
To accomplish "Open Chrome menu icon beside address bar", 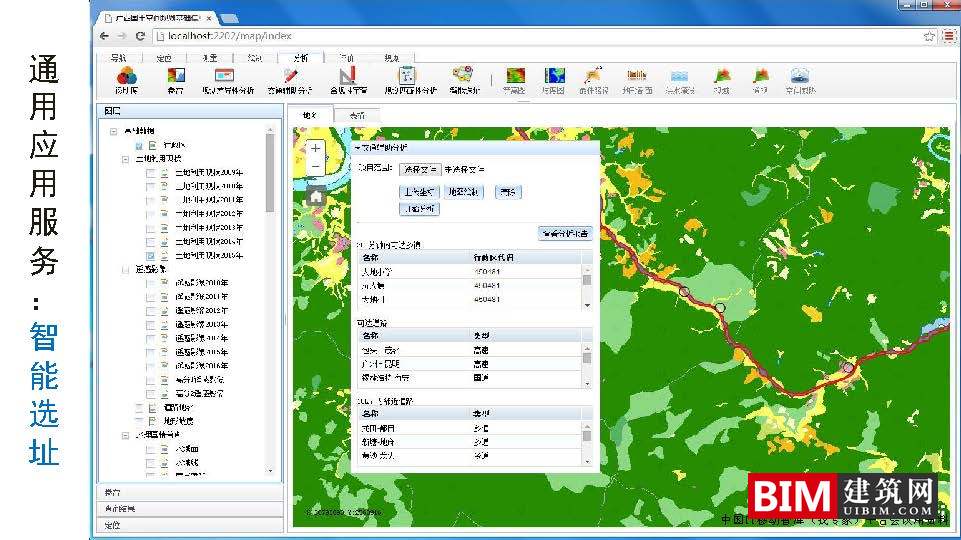I will point(948,35).
